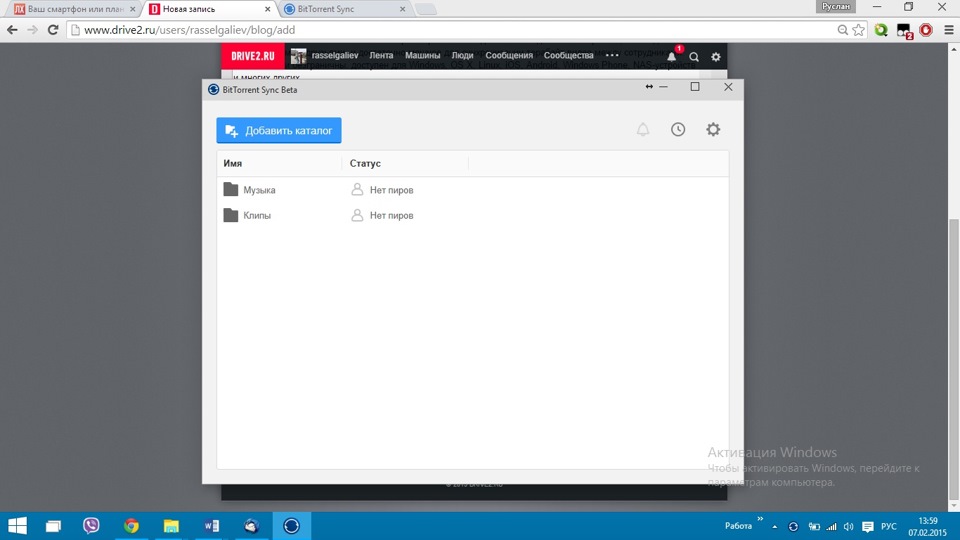Click the BitTorrent Sync taskbar icon
This screenshot has height=540, width=960.
291,526
